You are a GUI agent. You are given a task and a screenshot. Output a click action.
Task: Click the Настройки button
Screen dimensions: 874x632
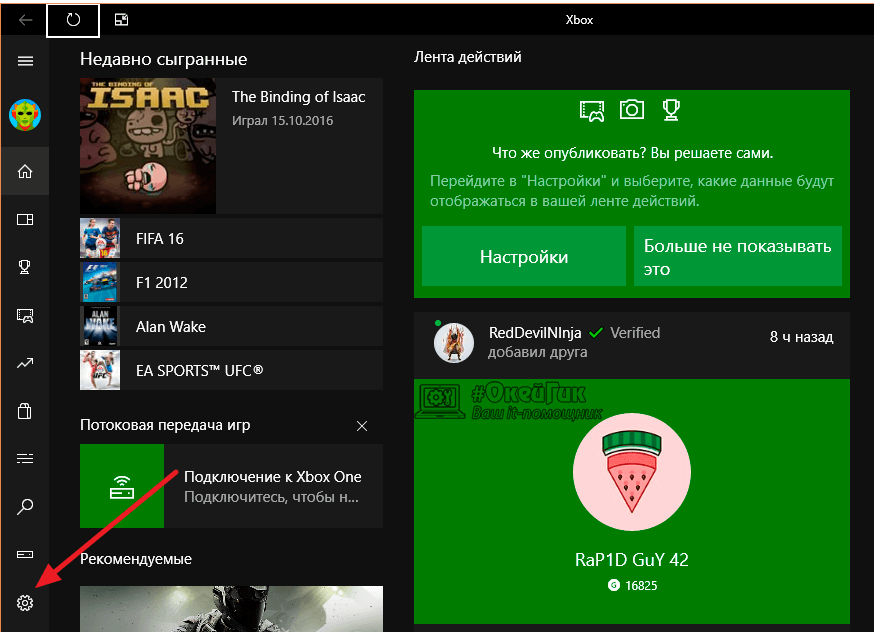pyautogui.click(x=524, y=256)
